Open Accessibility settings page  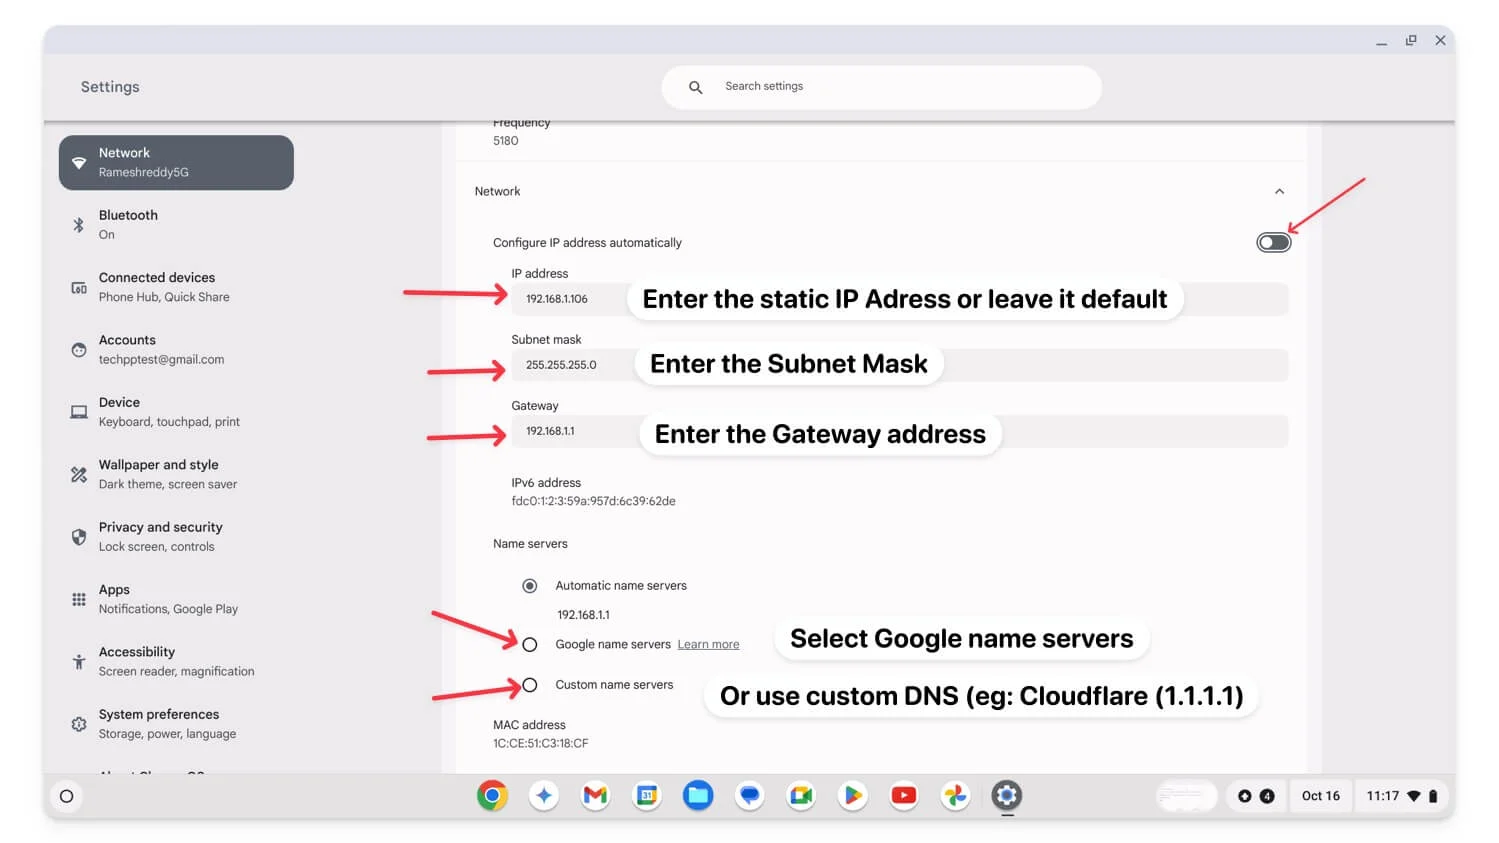[x=176, y=662]
